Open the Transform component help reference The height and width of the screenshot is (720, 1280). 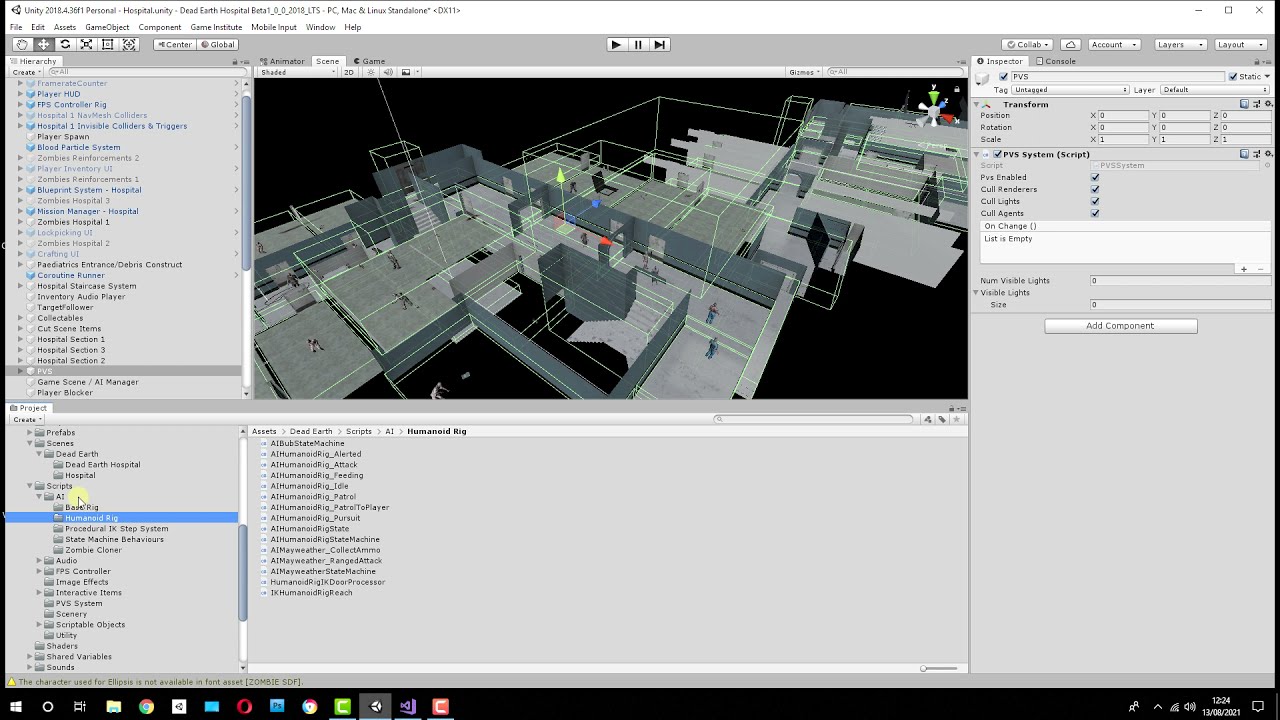click(x=1245, y=104)
